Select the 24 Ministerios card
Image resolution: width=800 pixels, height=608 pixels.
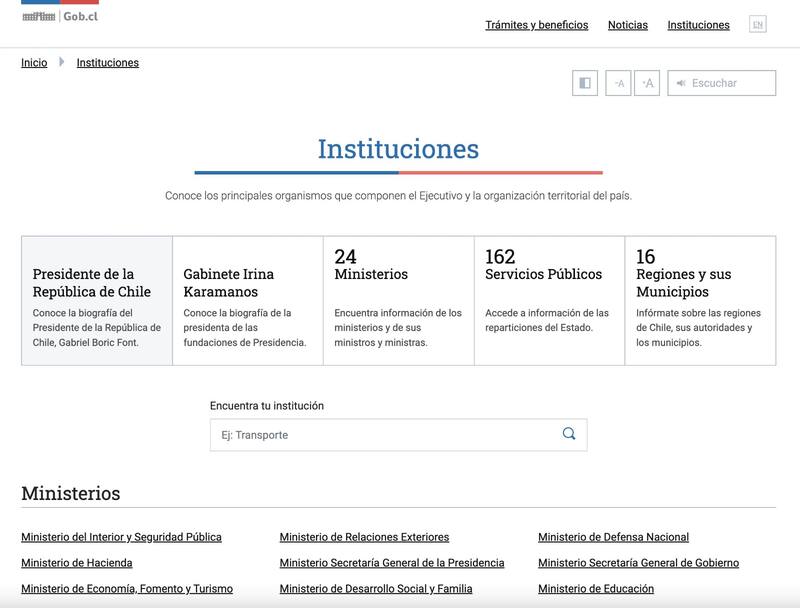click(x=398, y=300)
